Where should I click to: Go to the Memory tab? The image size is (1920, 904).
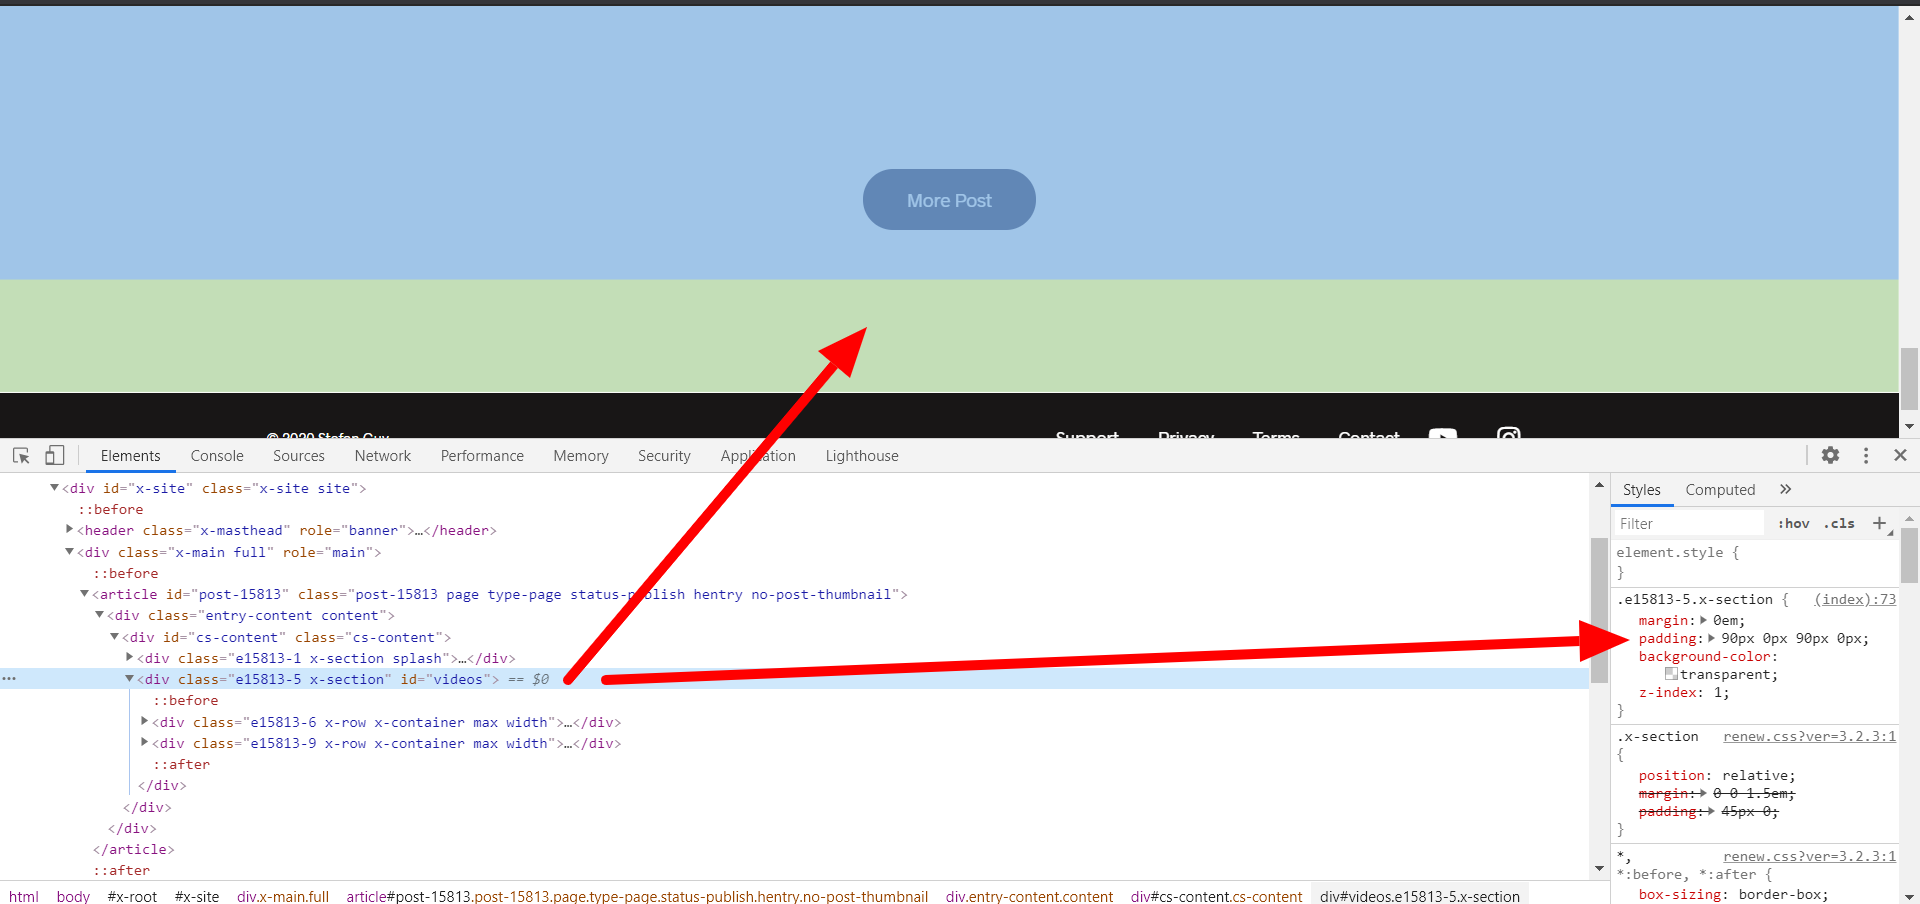[x=581, y=456]
